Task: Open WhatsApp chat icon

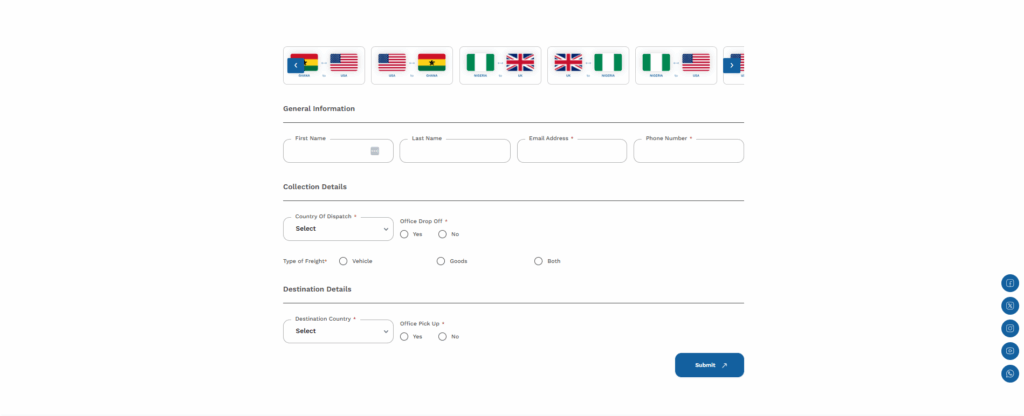Action: (1010, 374)
